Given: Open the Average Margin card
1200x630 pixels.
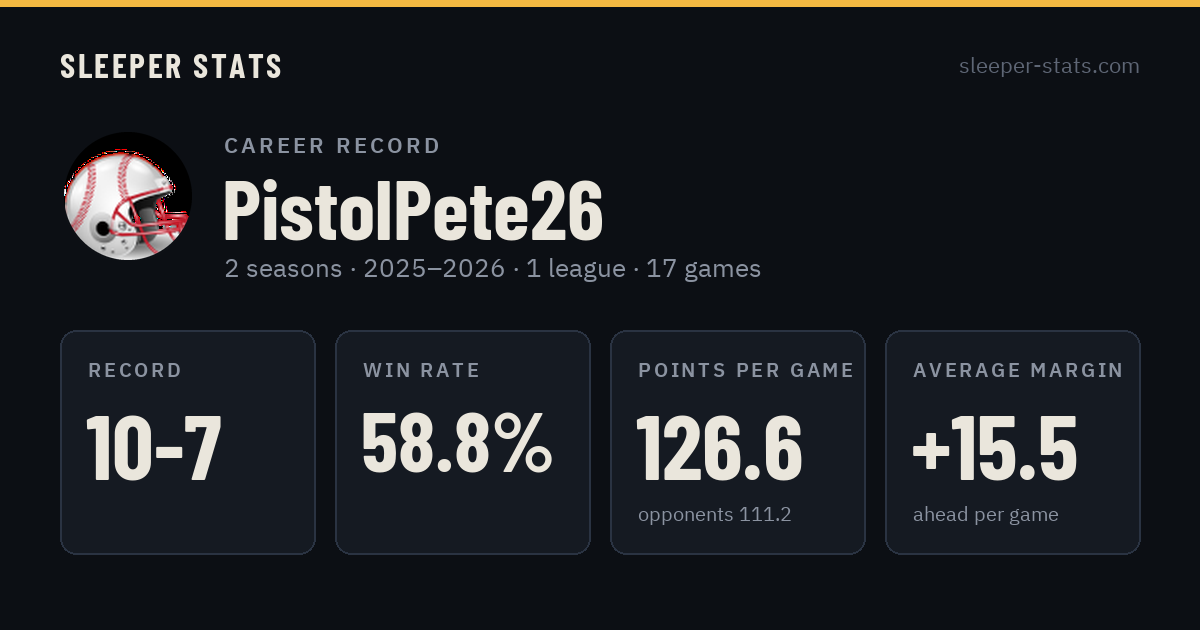Looking at the screenshot, I should pyautogui.click(x=1013, y=442).
